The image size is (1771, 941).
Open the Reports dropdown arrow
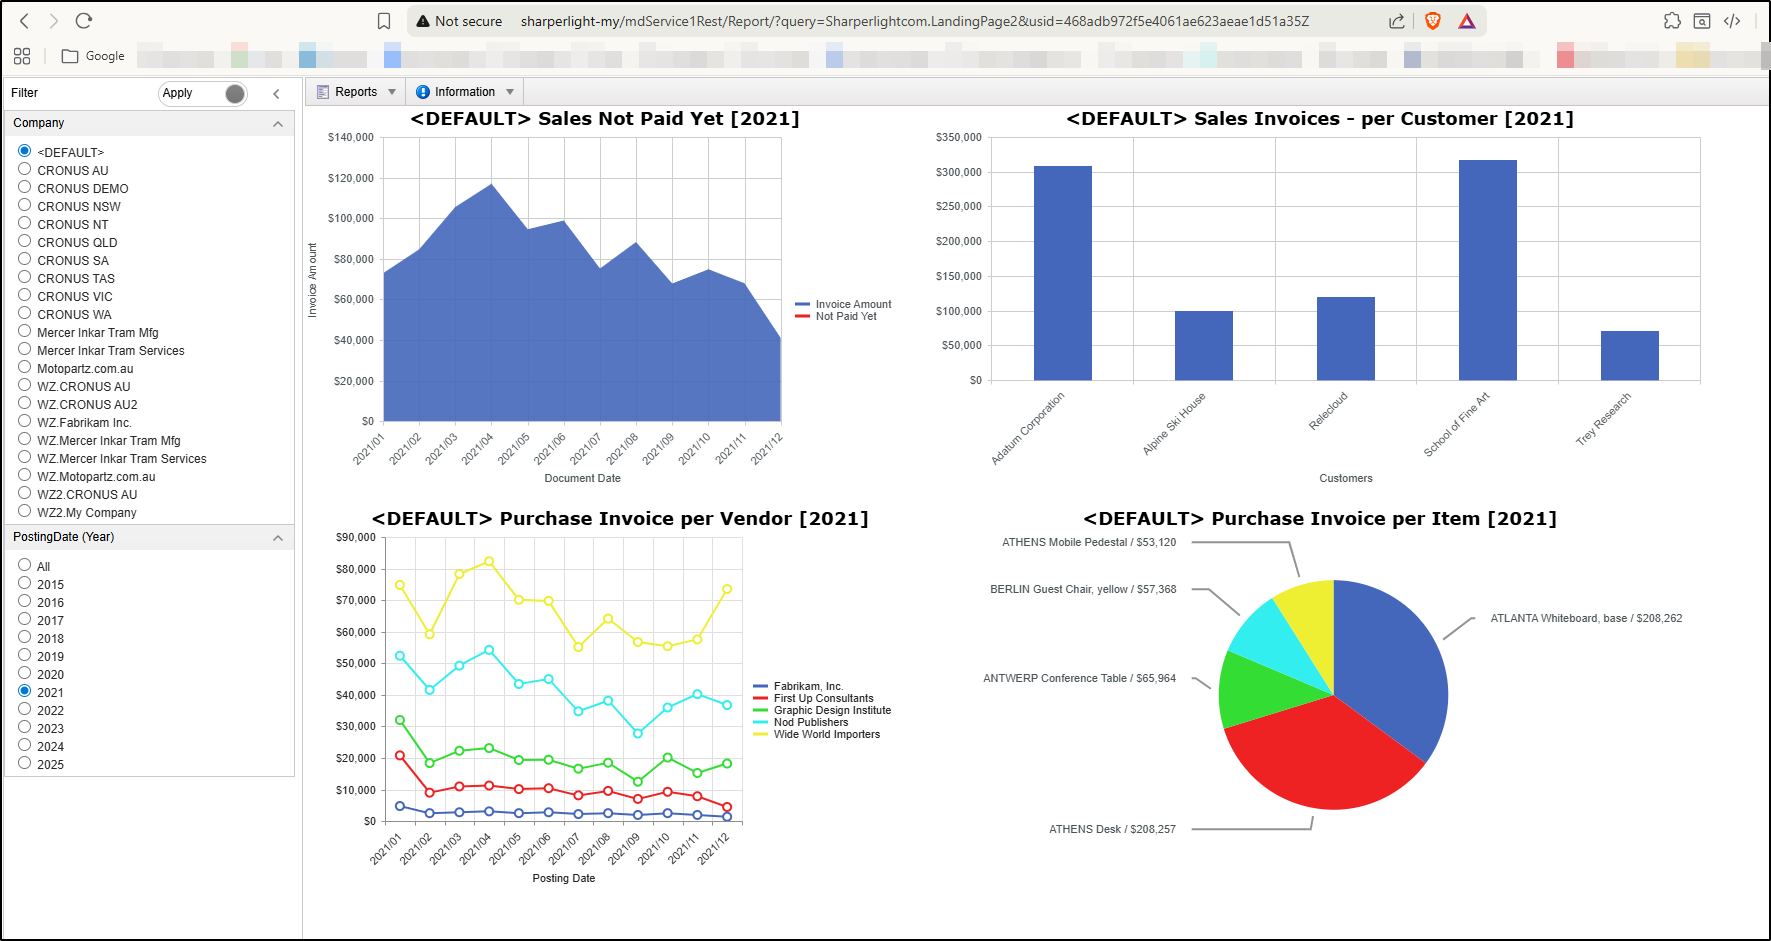pos(392,92)
